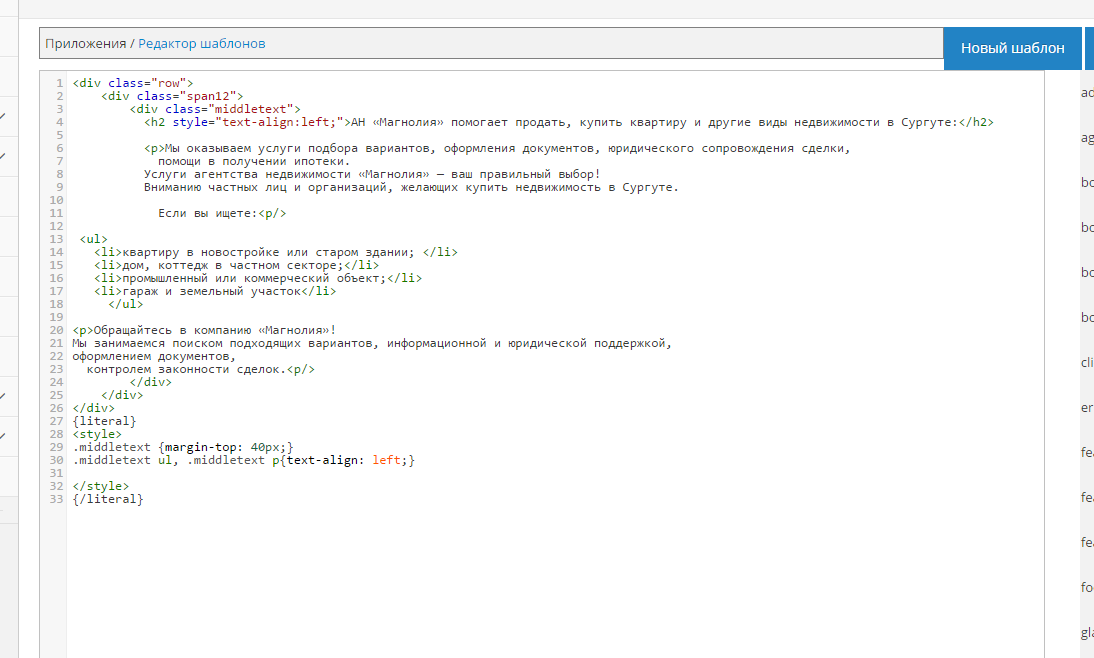The width and height of the screenshot is (1094, 658).
Task: Click the Новый шаблон button
Action: (x=1012, y=48)
